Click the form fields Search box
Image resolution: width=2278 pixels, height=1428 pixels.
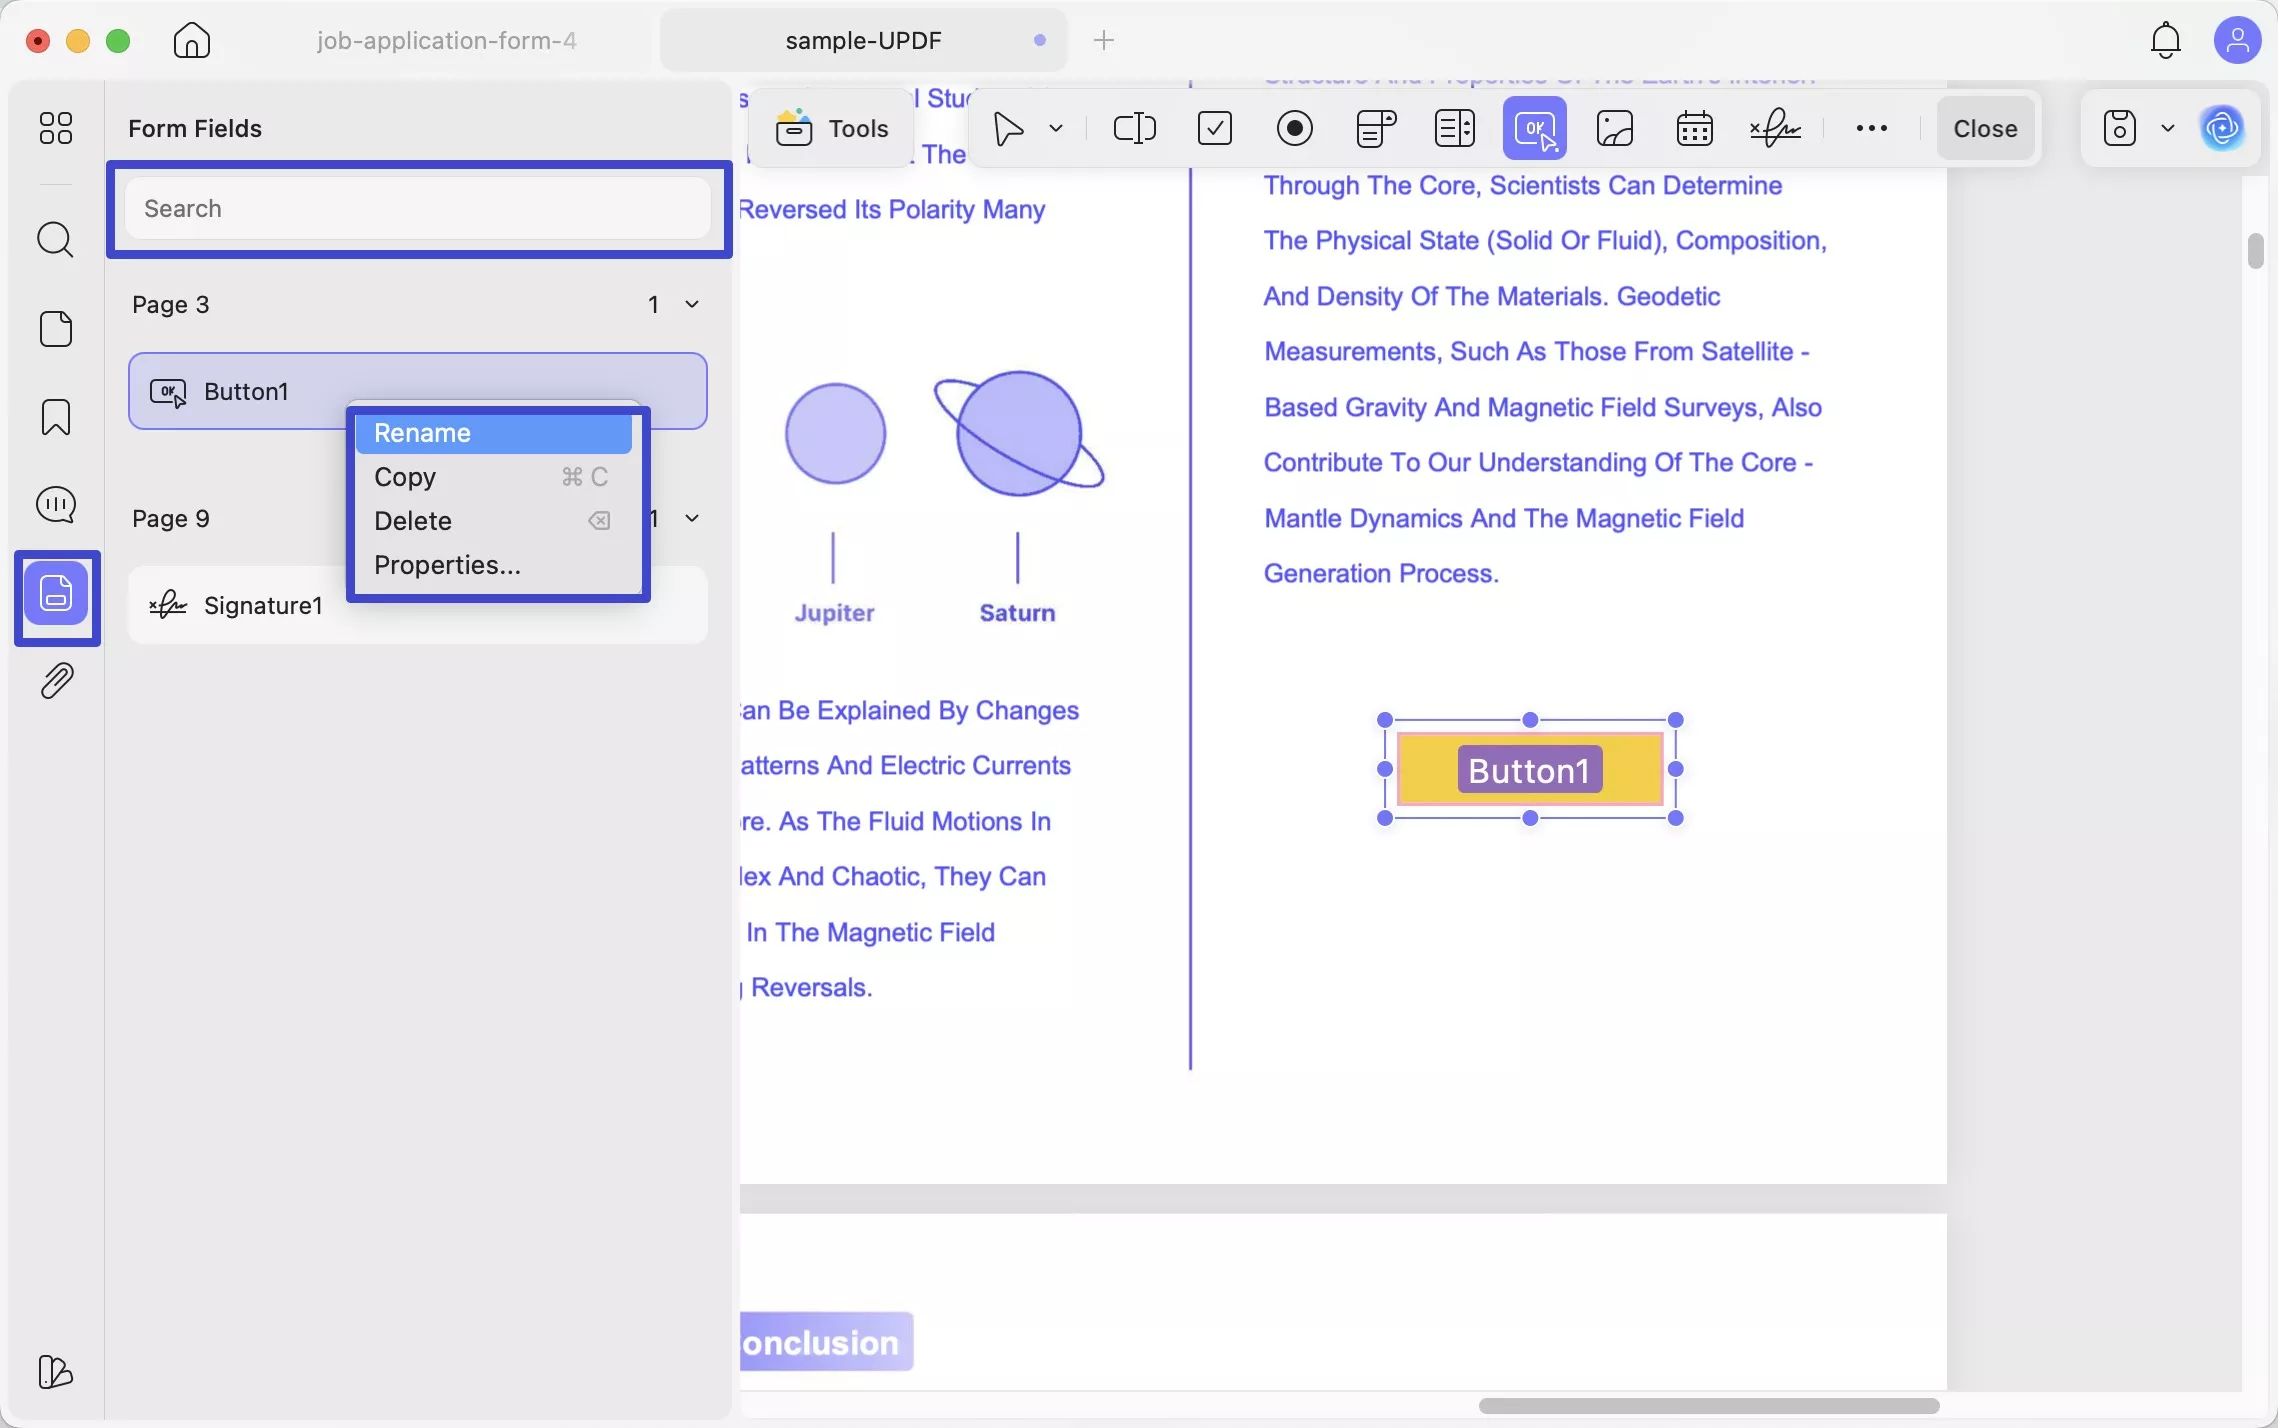coord(418,208)
